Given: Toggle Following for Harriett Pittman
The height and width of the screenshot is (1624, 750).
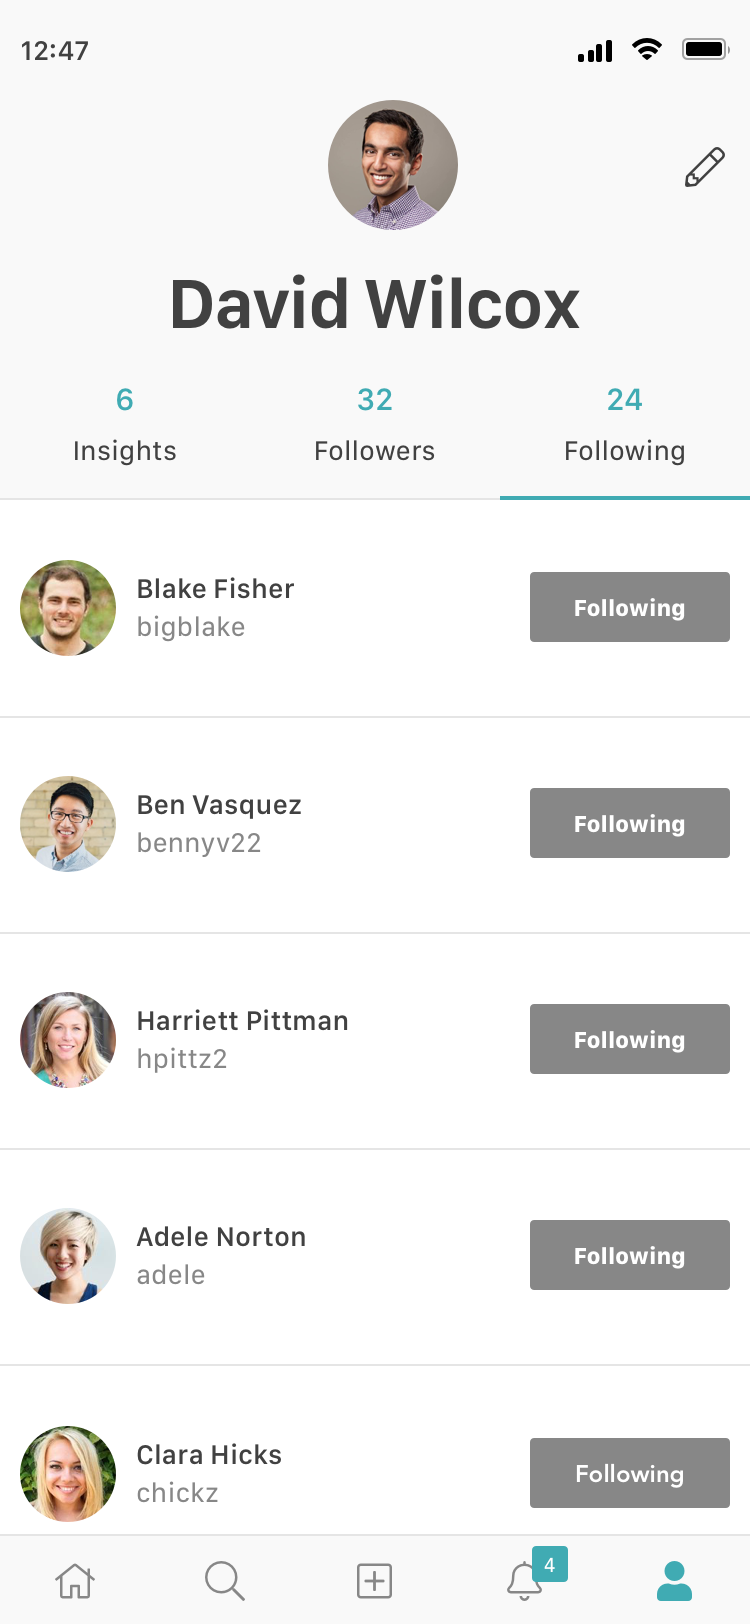Looking at the screenshot, I should (630, 1039).
